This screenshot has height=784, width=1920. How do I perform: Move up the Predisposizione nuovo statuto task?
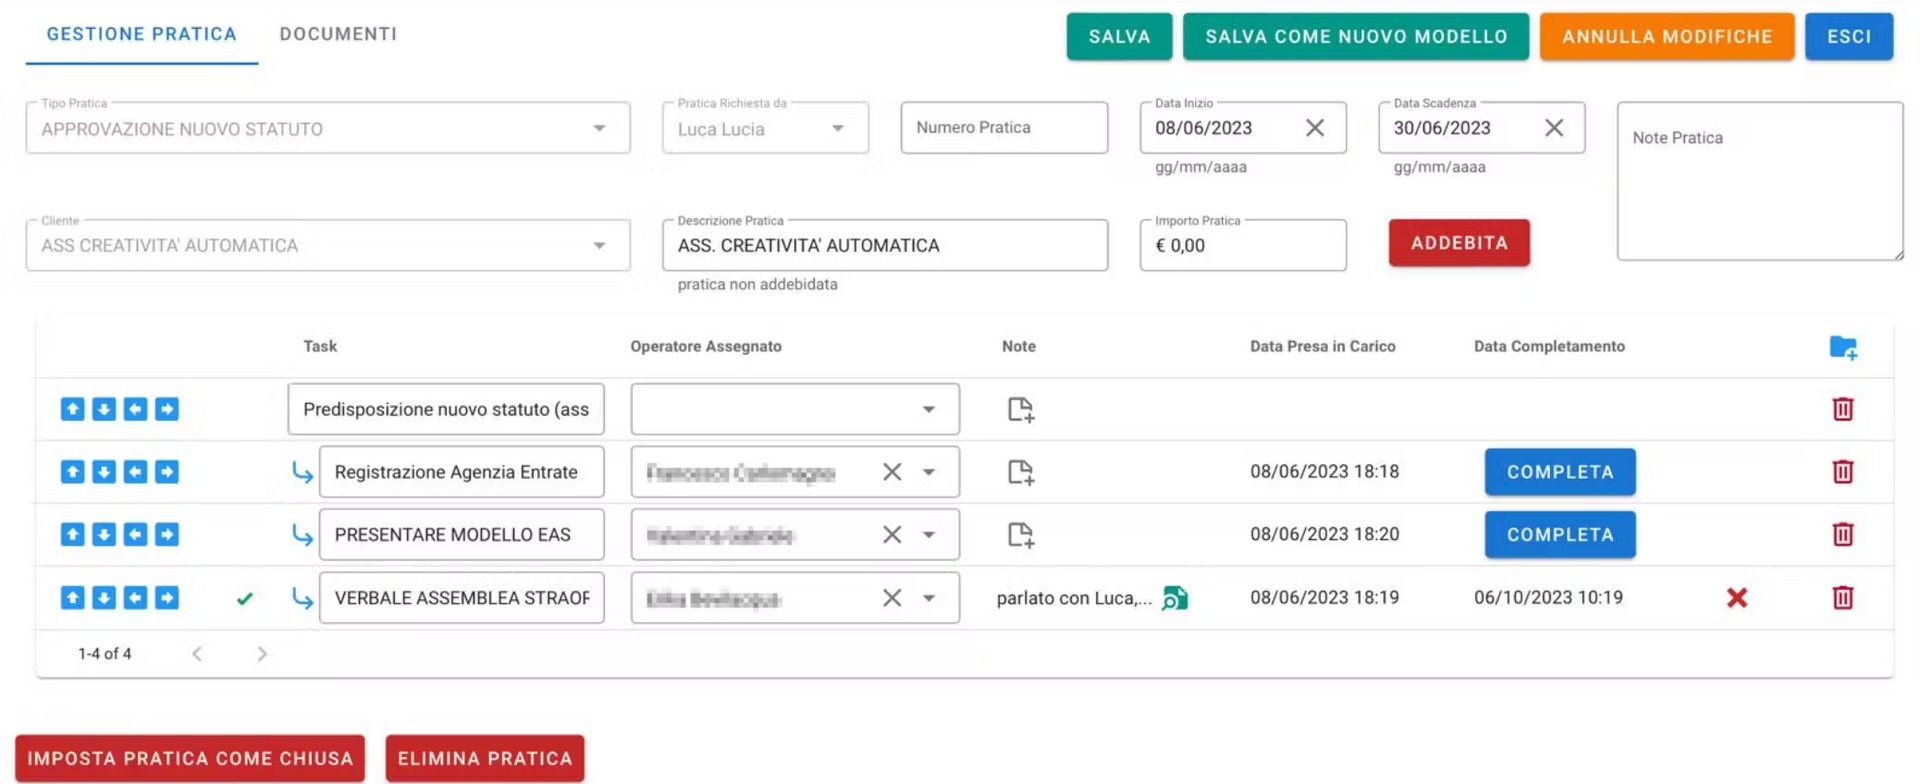tap(72, 409)
